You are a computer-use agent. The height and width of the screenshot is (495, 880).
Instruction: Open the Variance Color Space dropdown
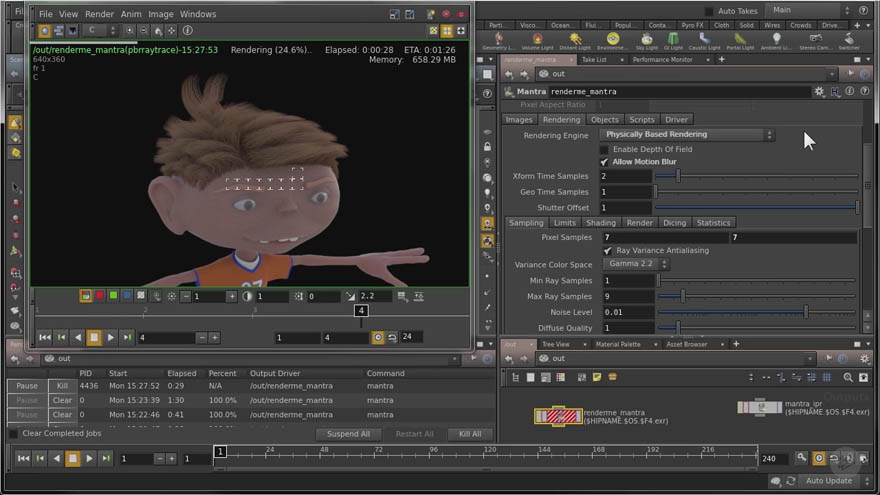coord(635,264)
